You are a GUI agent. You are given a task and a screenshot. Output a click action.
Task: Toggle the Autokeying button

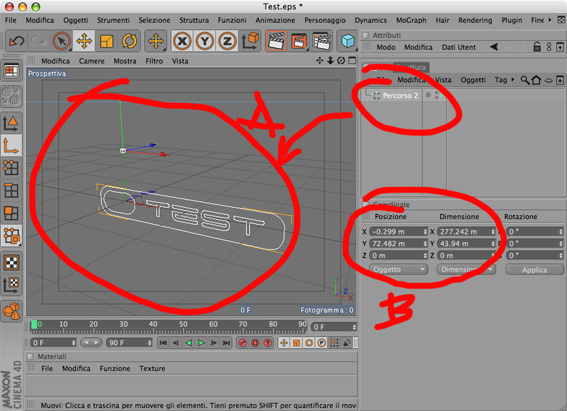pyautogui.click(x=255, y=343)
